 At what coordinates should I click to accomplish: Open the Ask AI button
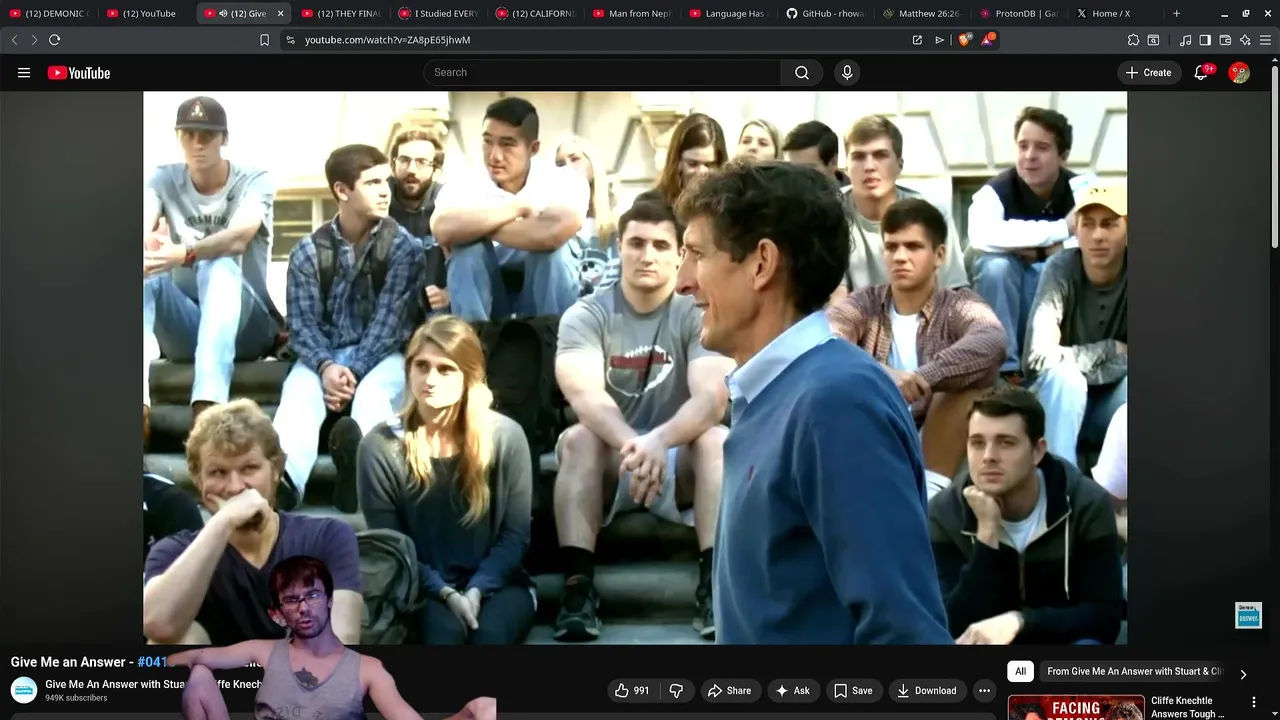pyautogui.click(x=793, y=691)
